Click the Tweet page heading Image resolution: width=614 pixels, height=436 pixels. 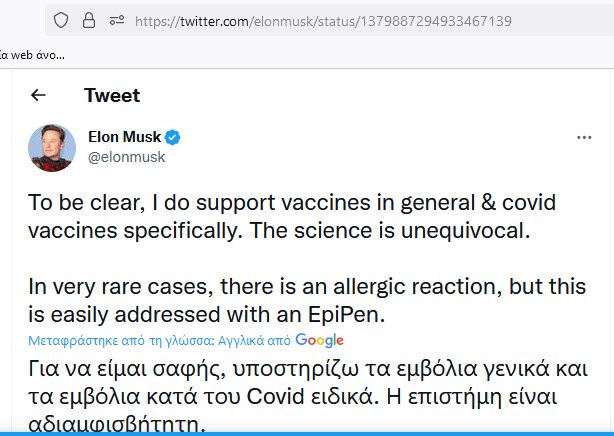(x=112, y=95)
